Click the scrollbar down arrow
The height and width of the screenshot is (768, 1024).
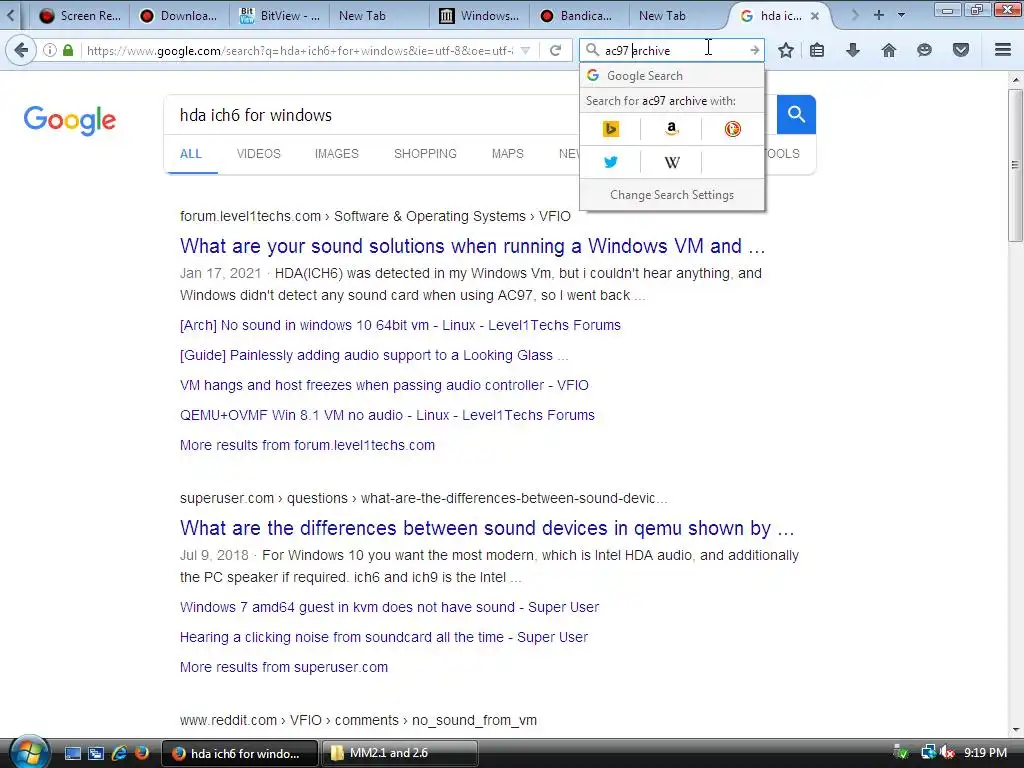(1015, 730)
